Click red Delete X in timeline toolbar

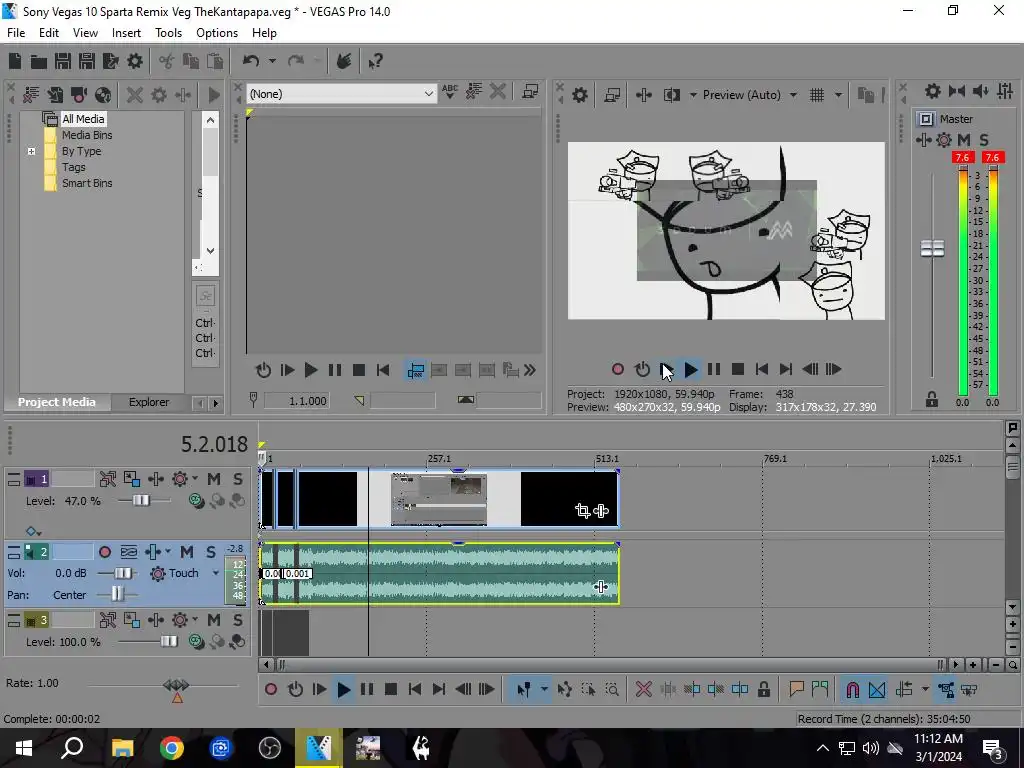(x=643, y=689)
